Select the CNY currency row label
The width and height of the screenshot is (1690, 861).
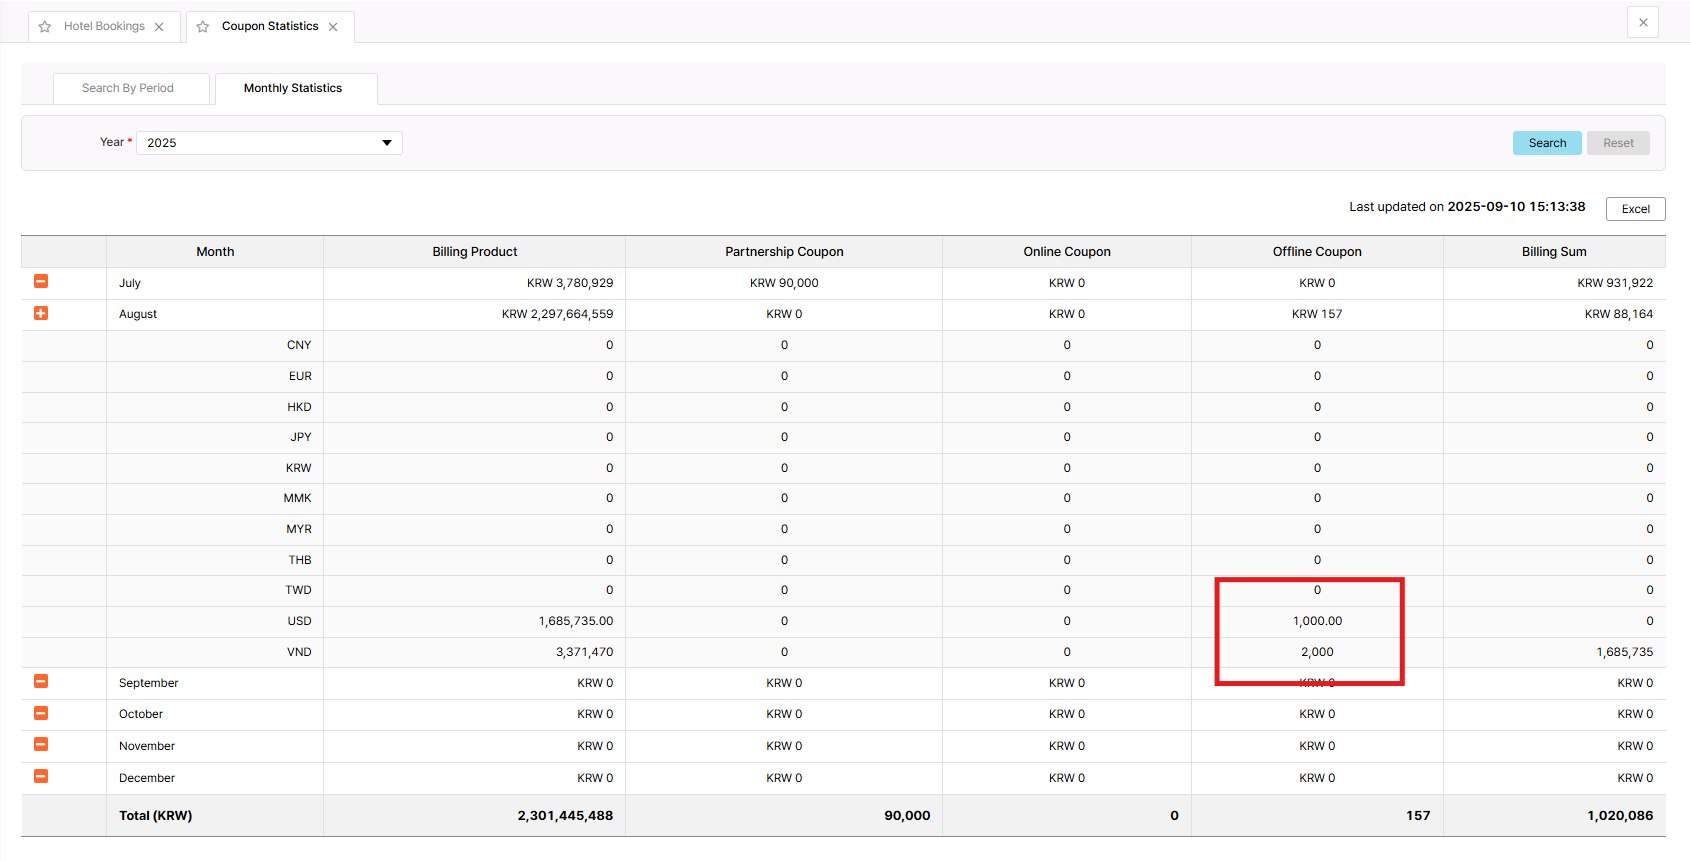coord(299,345)
